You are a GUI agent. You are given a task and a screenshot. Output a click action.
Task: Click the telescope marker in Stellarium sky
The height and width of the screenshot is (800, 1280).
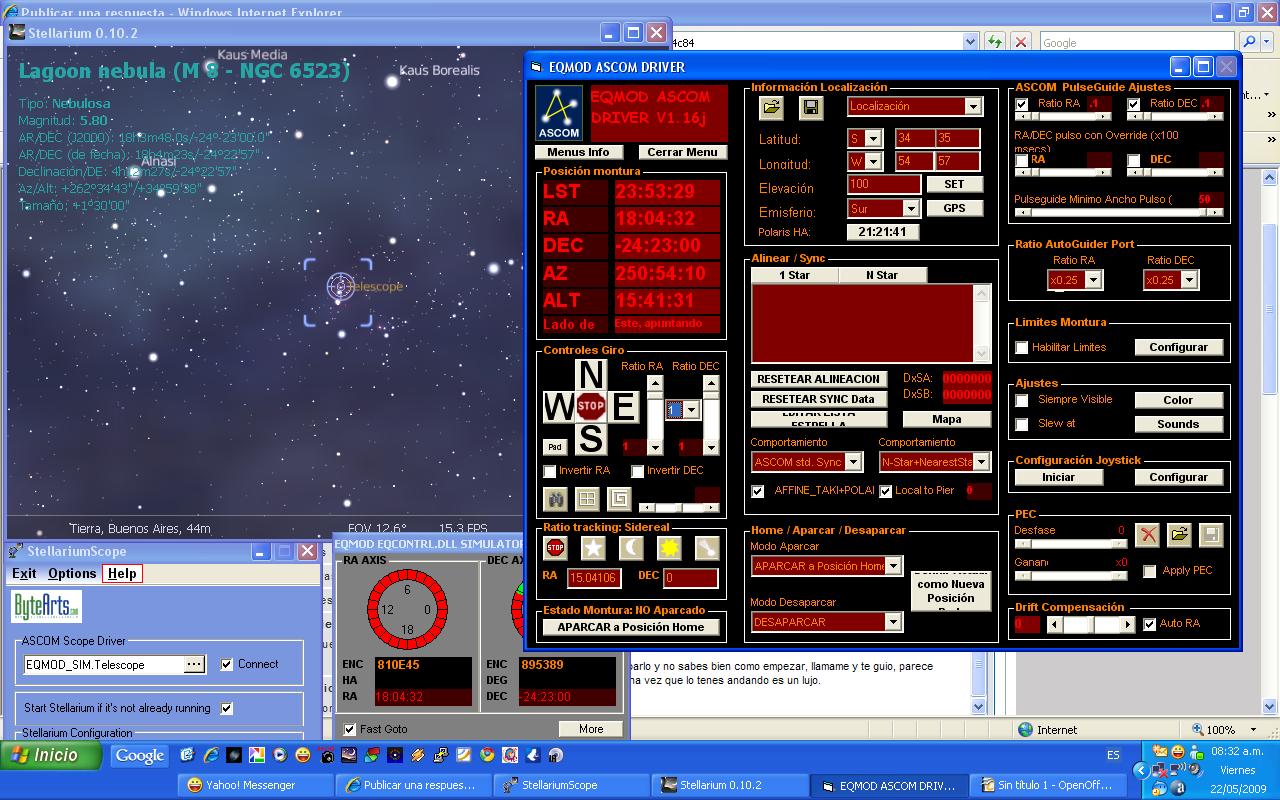[340, 287]
